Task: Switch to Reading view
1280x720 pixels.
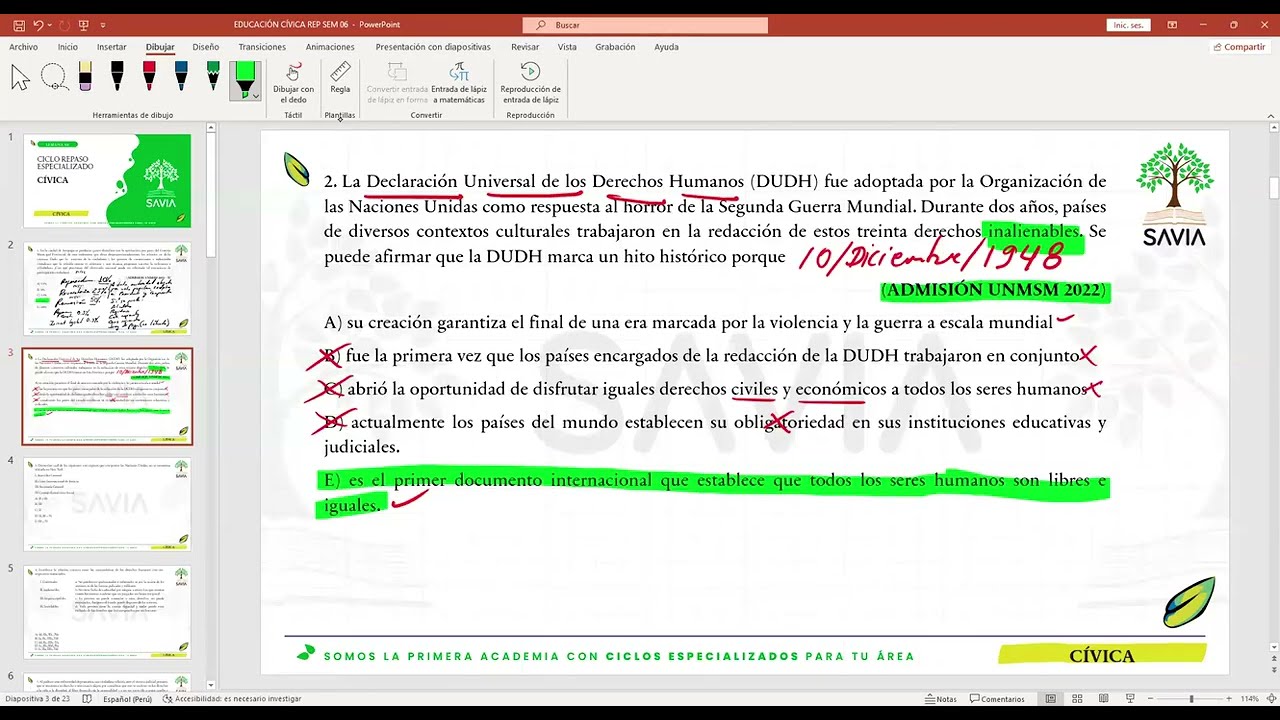Action: (x=1103, y=699)
